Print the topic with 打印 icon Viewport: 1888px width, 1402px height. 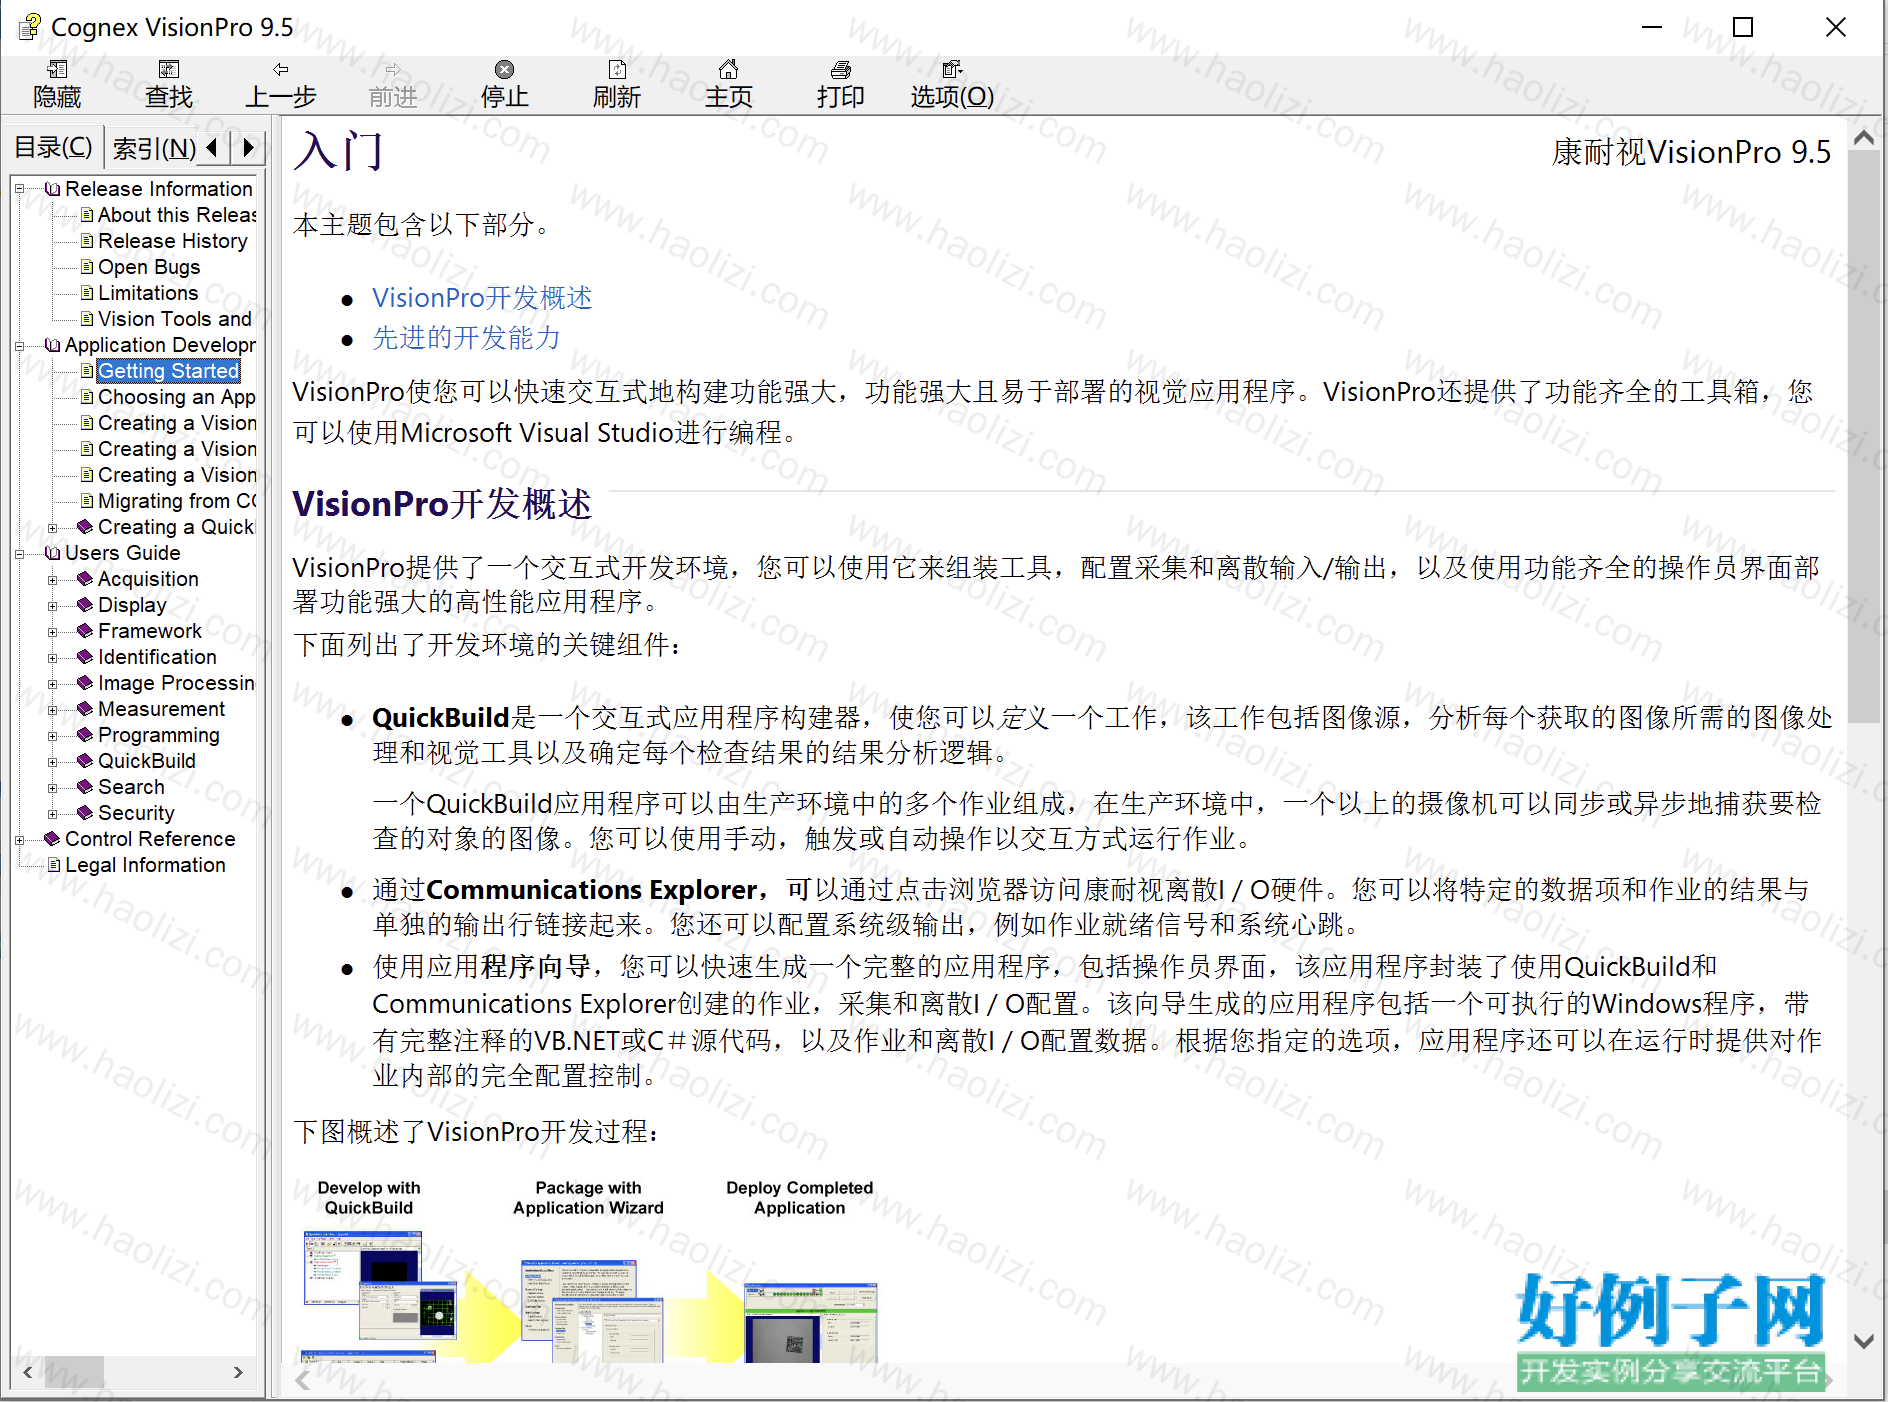[841, 69]
